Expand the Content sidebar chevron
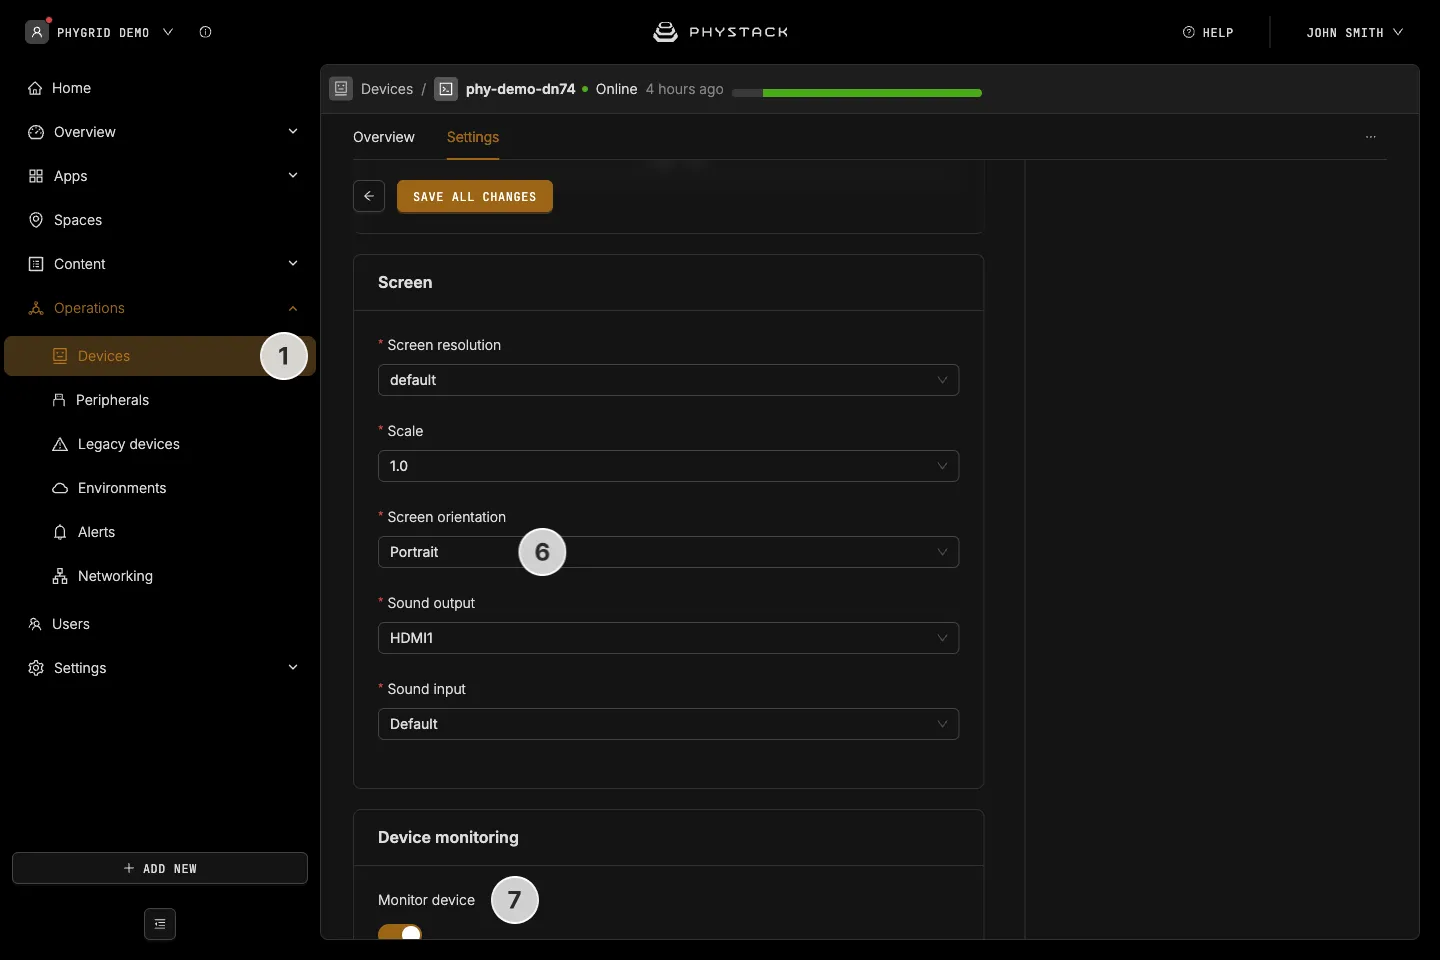Screen dimensions: 1440x960 (x=293, y=264)
